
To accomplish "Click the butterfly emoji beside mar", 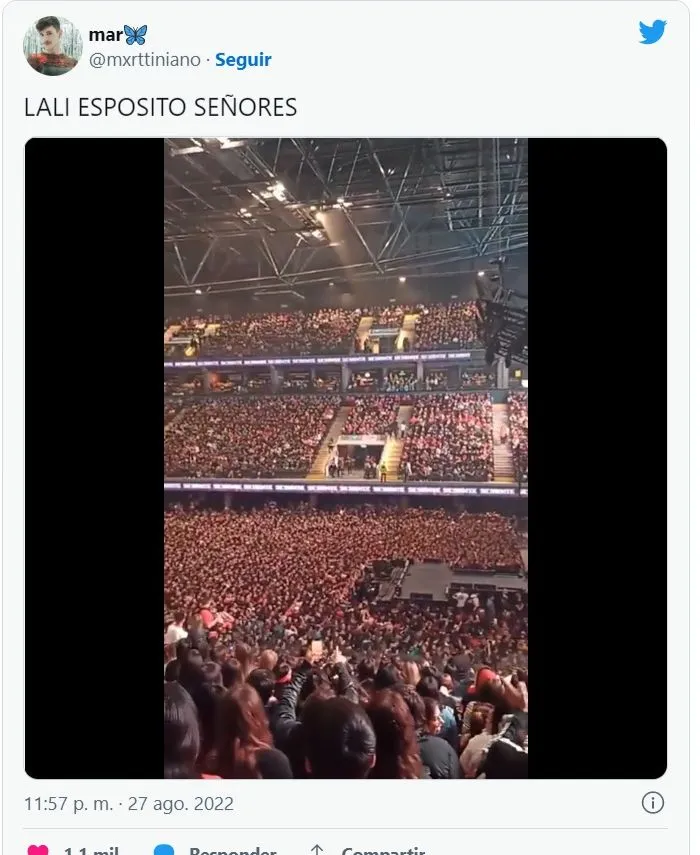I will click(135, 35).
